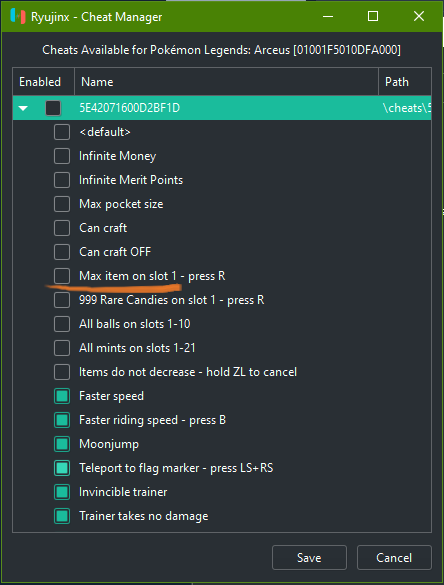This screenshot has width=444, height=585.
Task: Select the Can craft OFF row text
Action: (115, 252)
